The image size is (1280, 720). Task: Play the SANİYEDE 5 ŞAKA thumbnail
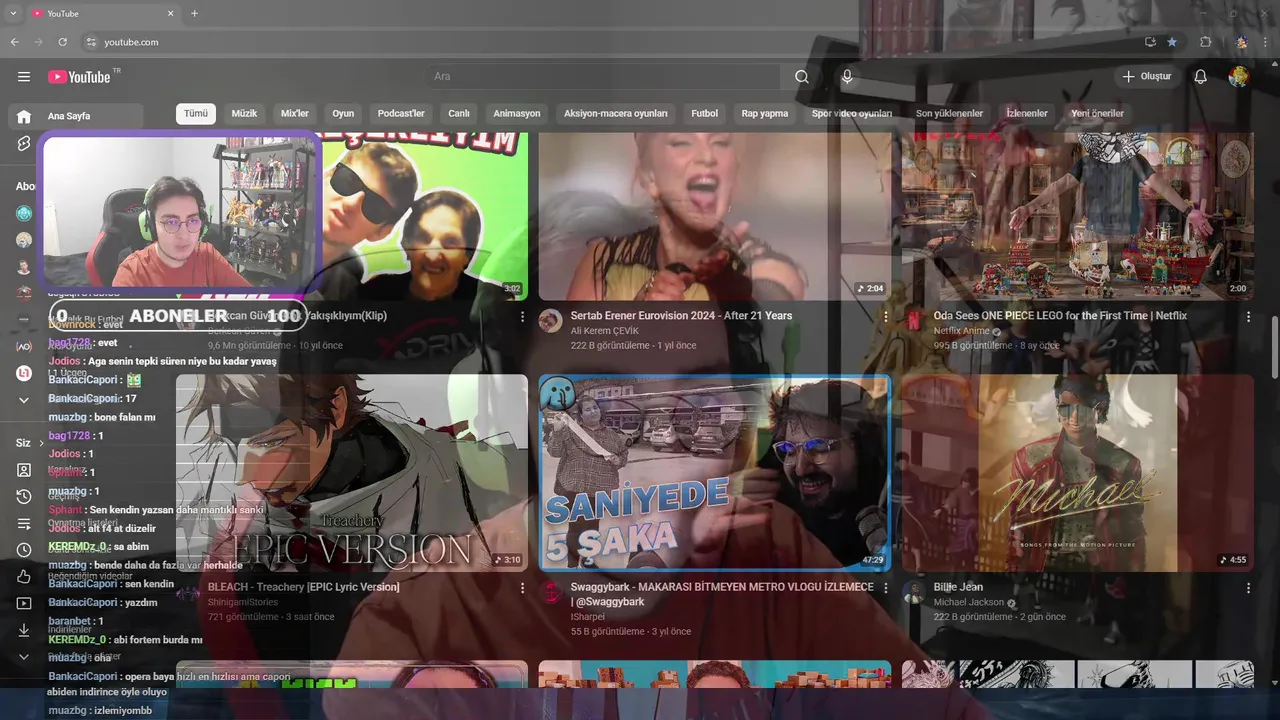(715, 473)
